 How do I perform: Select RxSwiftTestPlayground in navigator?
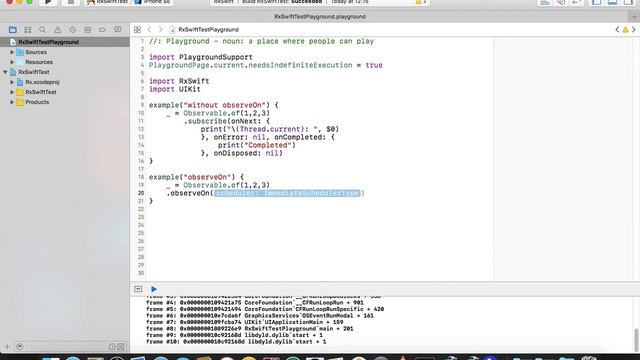pyautogui.click(x=65, y=42)
